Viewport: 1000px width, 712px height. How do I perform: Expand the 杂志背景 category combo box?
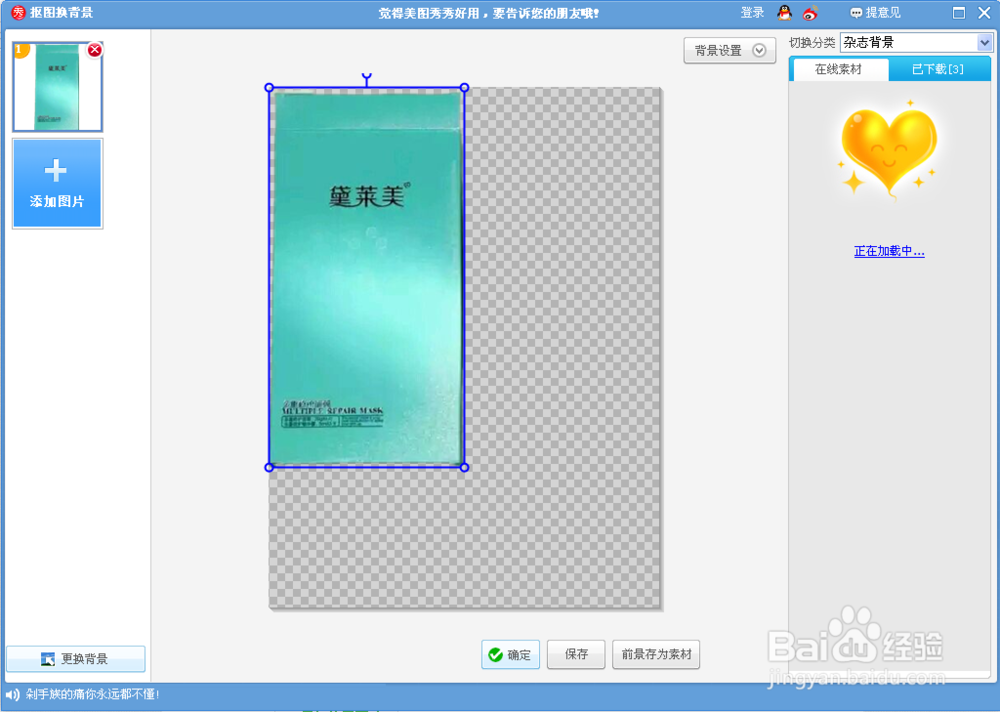(x=916, y=43)
